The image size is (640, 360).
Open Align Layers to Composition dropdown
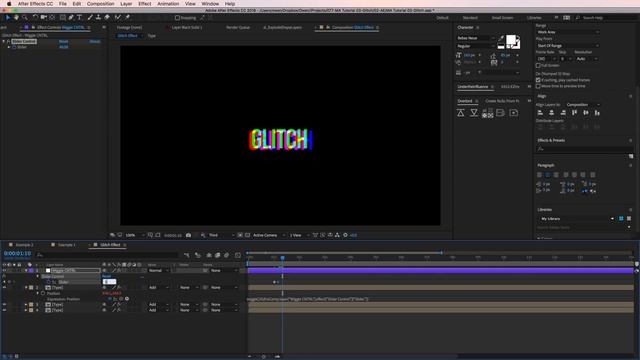(x=582, y=105)
